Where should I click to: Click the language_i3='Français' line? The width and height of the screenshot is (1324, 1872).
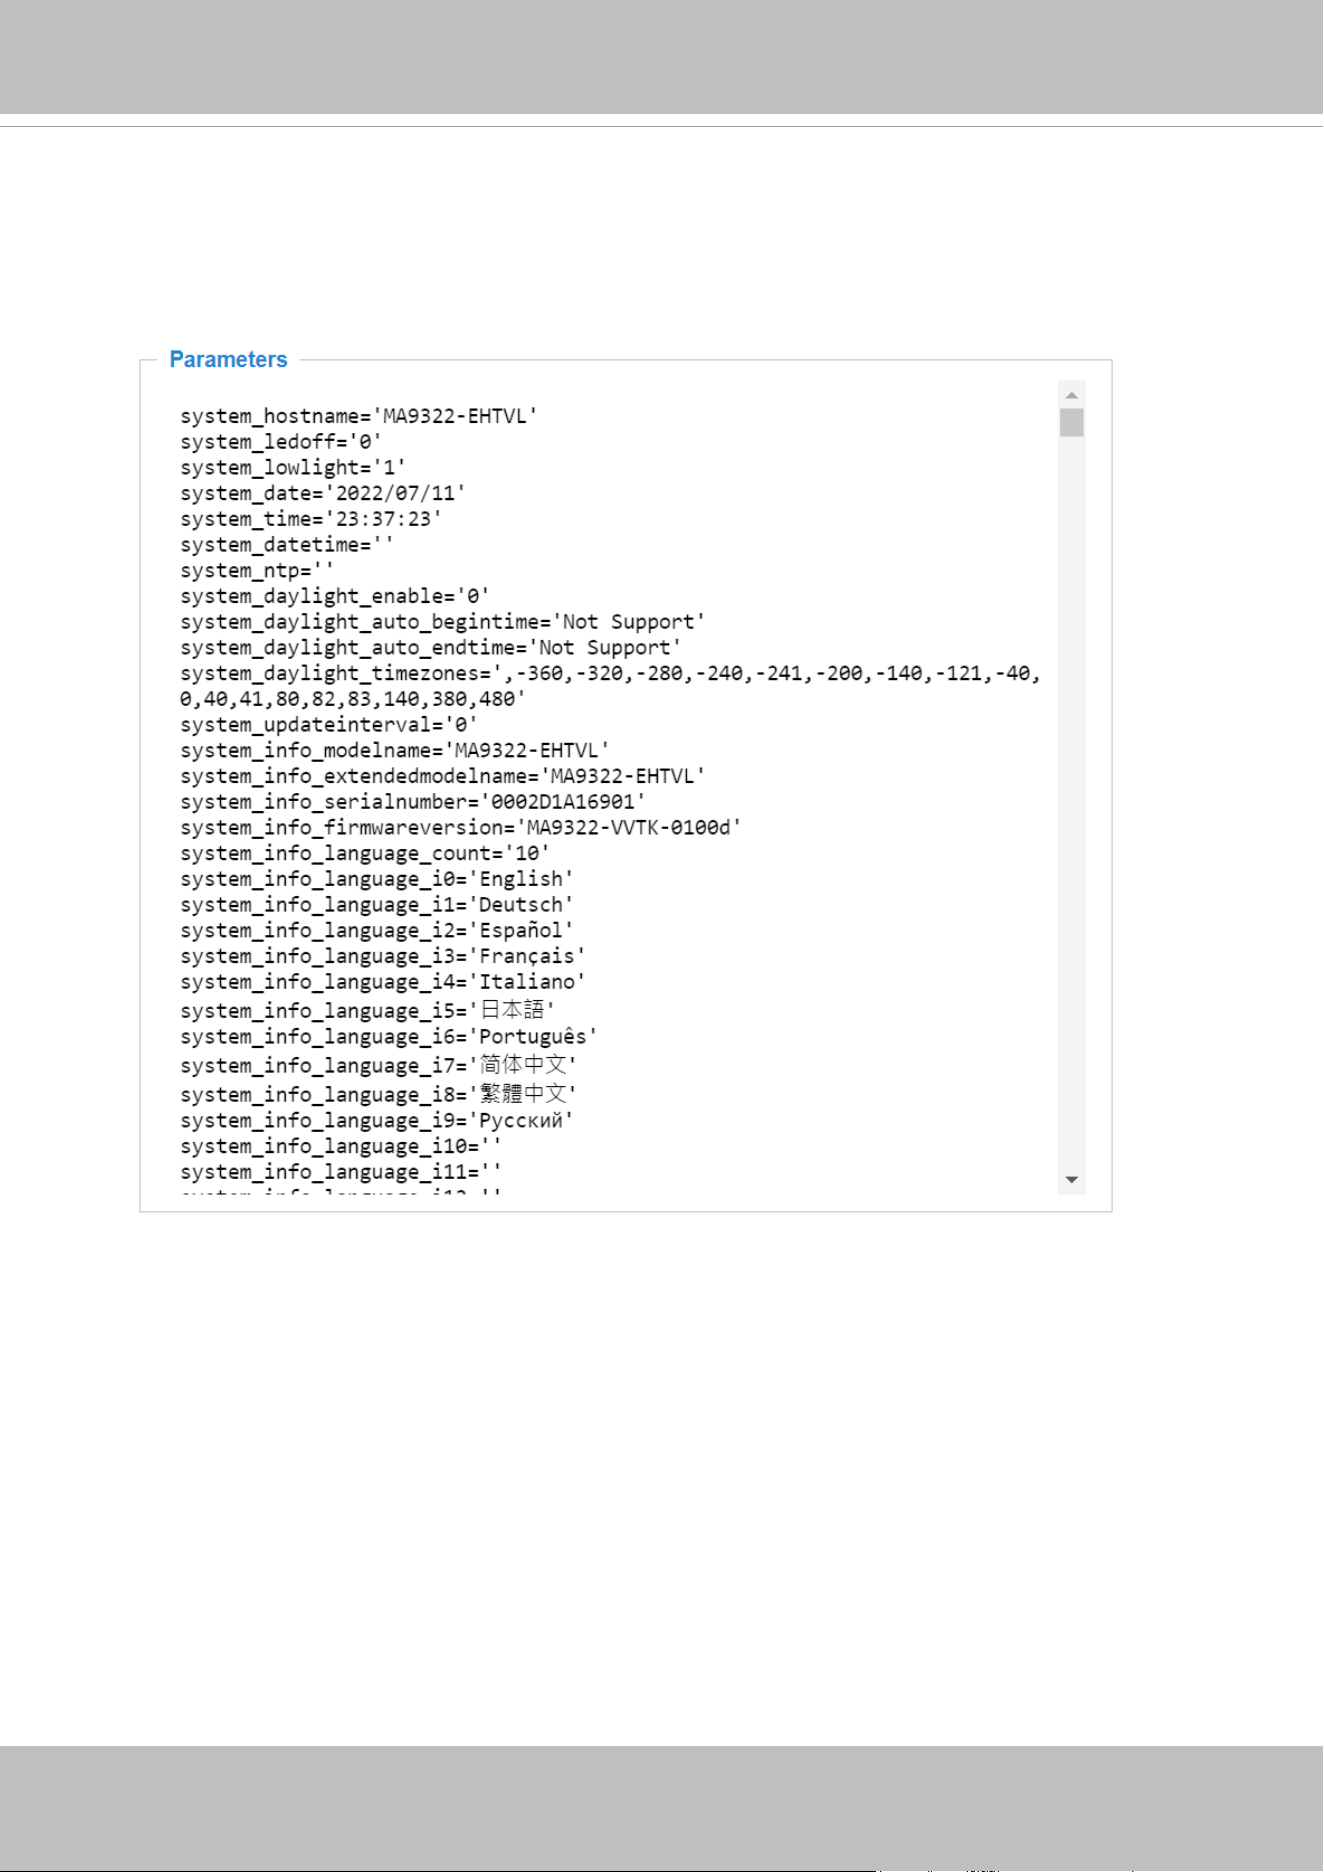(x=383, y=957)
